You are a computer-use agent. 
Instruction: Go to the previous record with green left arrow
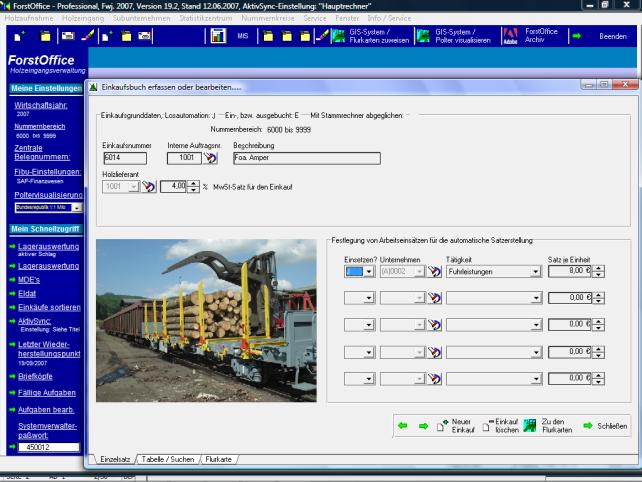[402, 426]
